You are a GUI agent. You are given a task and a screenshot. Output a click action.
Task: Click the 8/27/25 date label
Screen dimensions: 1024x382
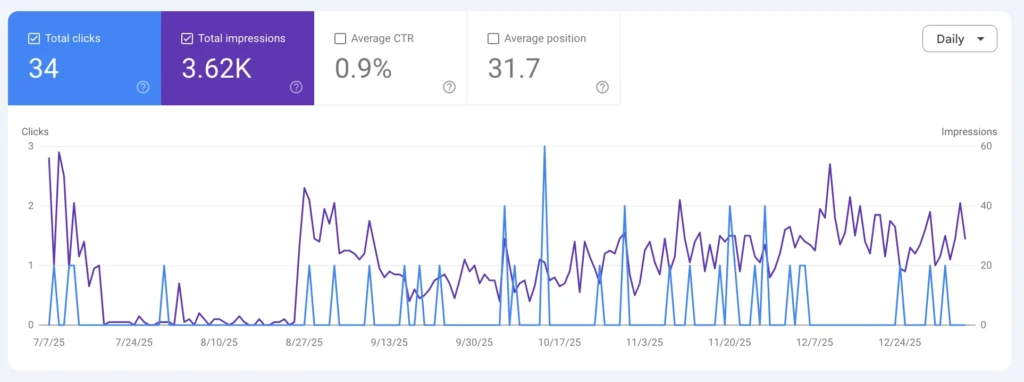pyautogui.click(x=304, y=342)
